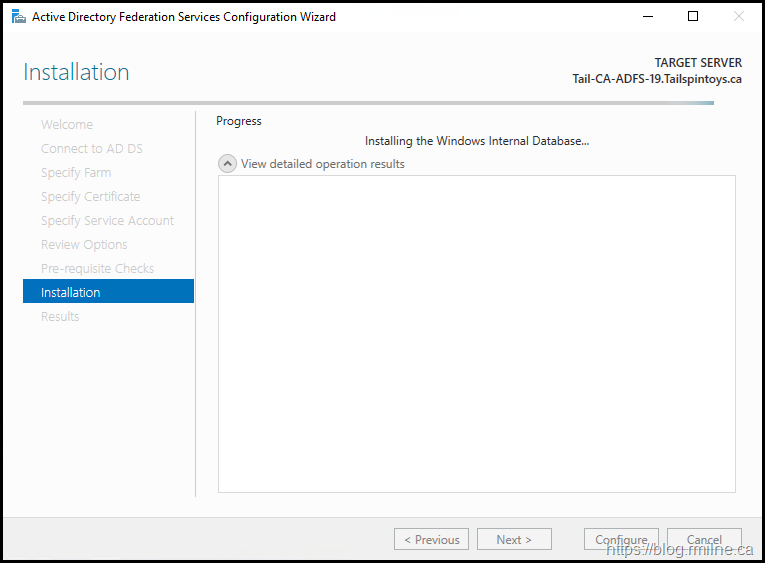Minimize the configuration wizard window

[x=647, y=17]
